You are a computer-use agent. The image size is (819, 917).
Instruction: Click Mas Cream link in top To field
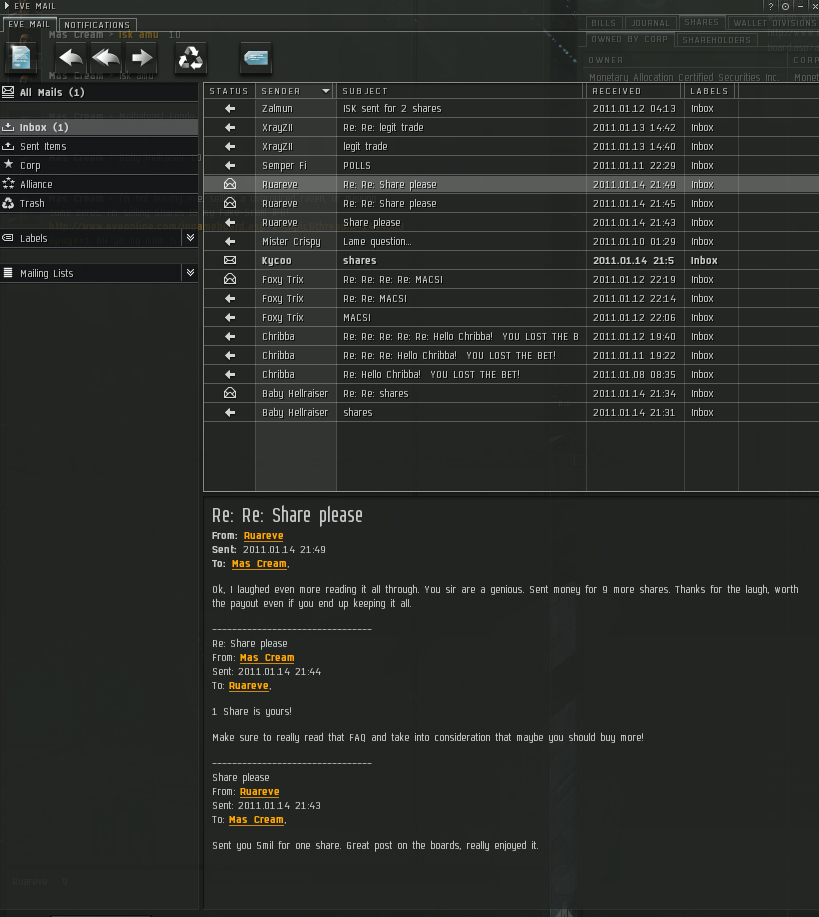pyautogui.click(x=259, y=564)
